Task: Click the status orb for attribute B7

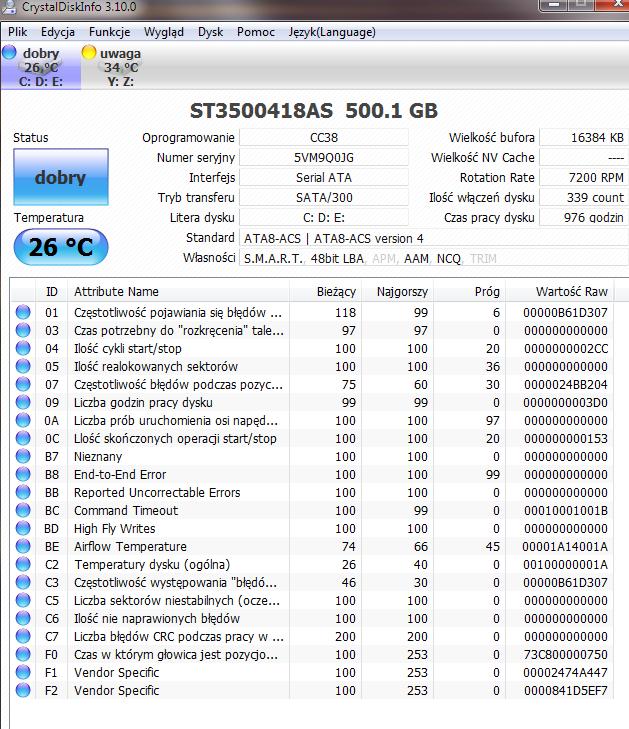Action: click(23, 456)
